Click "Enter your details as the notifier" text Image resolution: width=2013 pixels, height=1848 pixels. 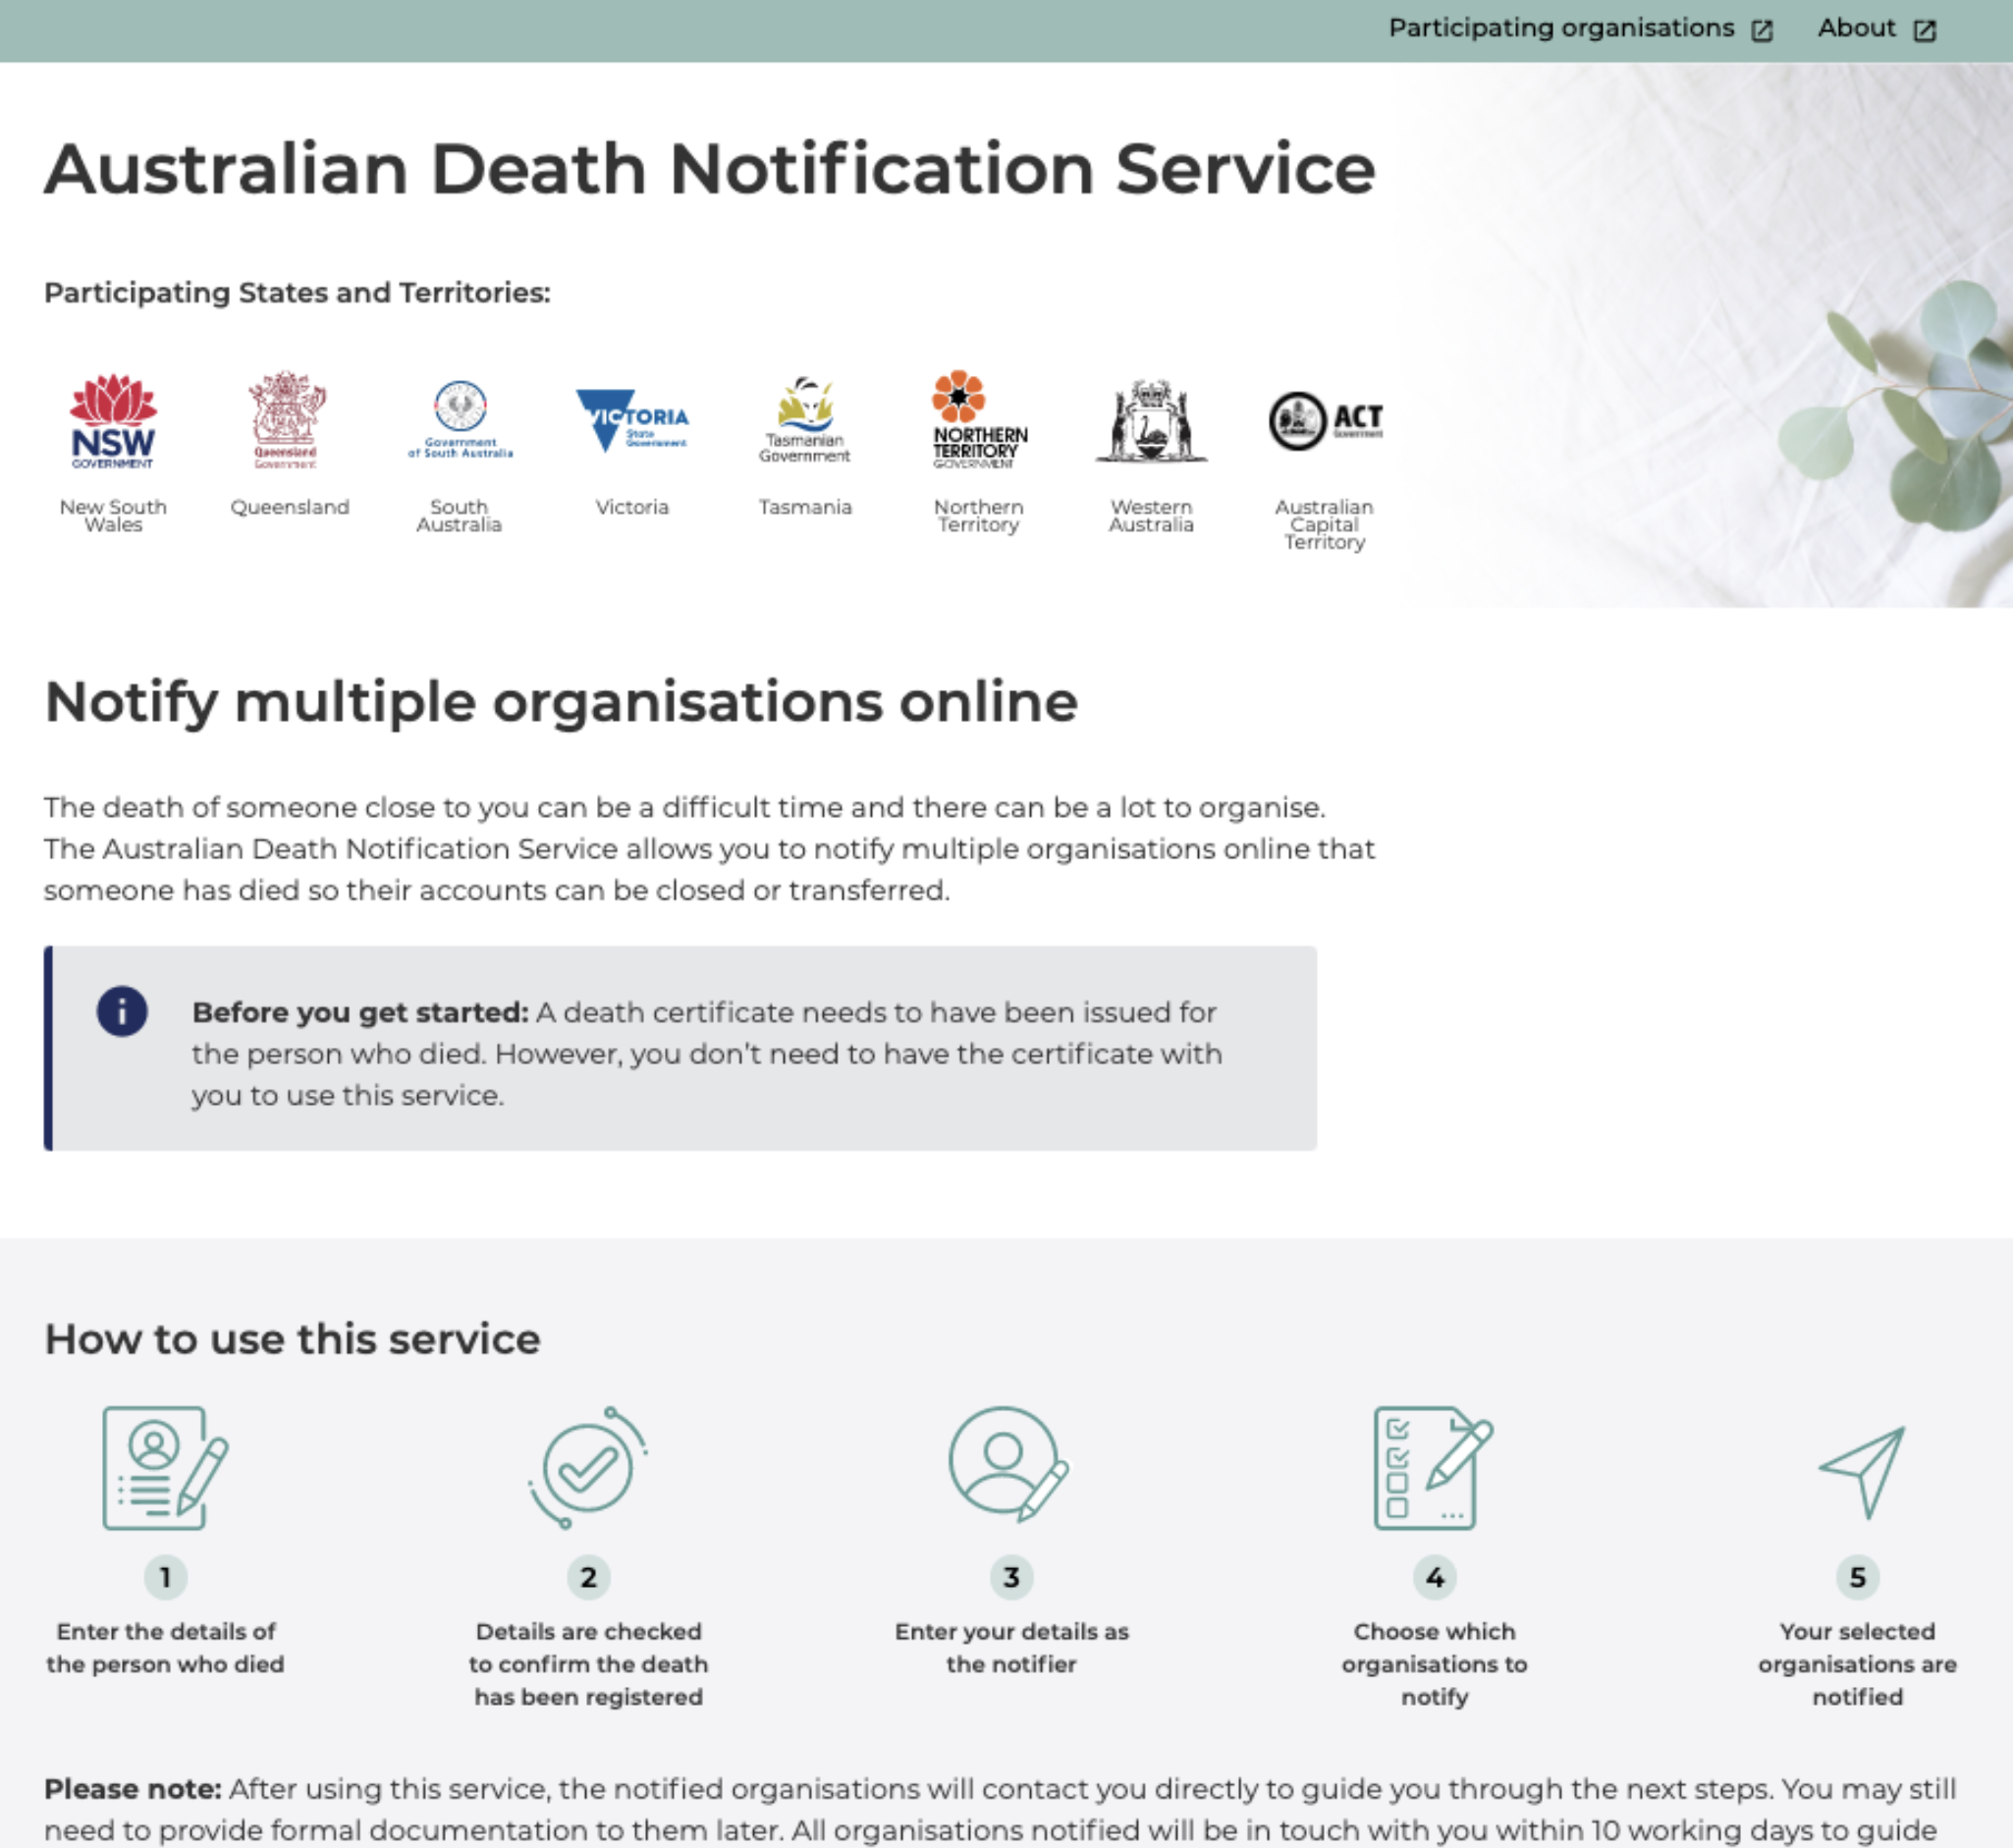pyautogui.click(x=1011, y=1647)
